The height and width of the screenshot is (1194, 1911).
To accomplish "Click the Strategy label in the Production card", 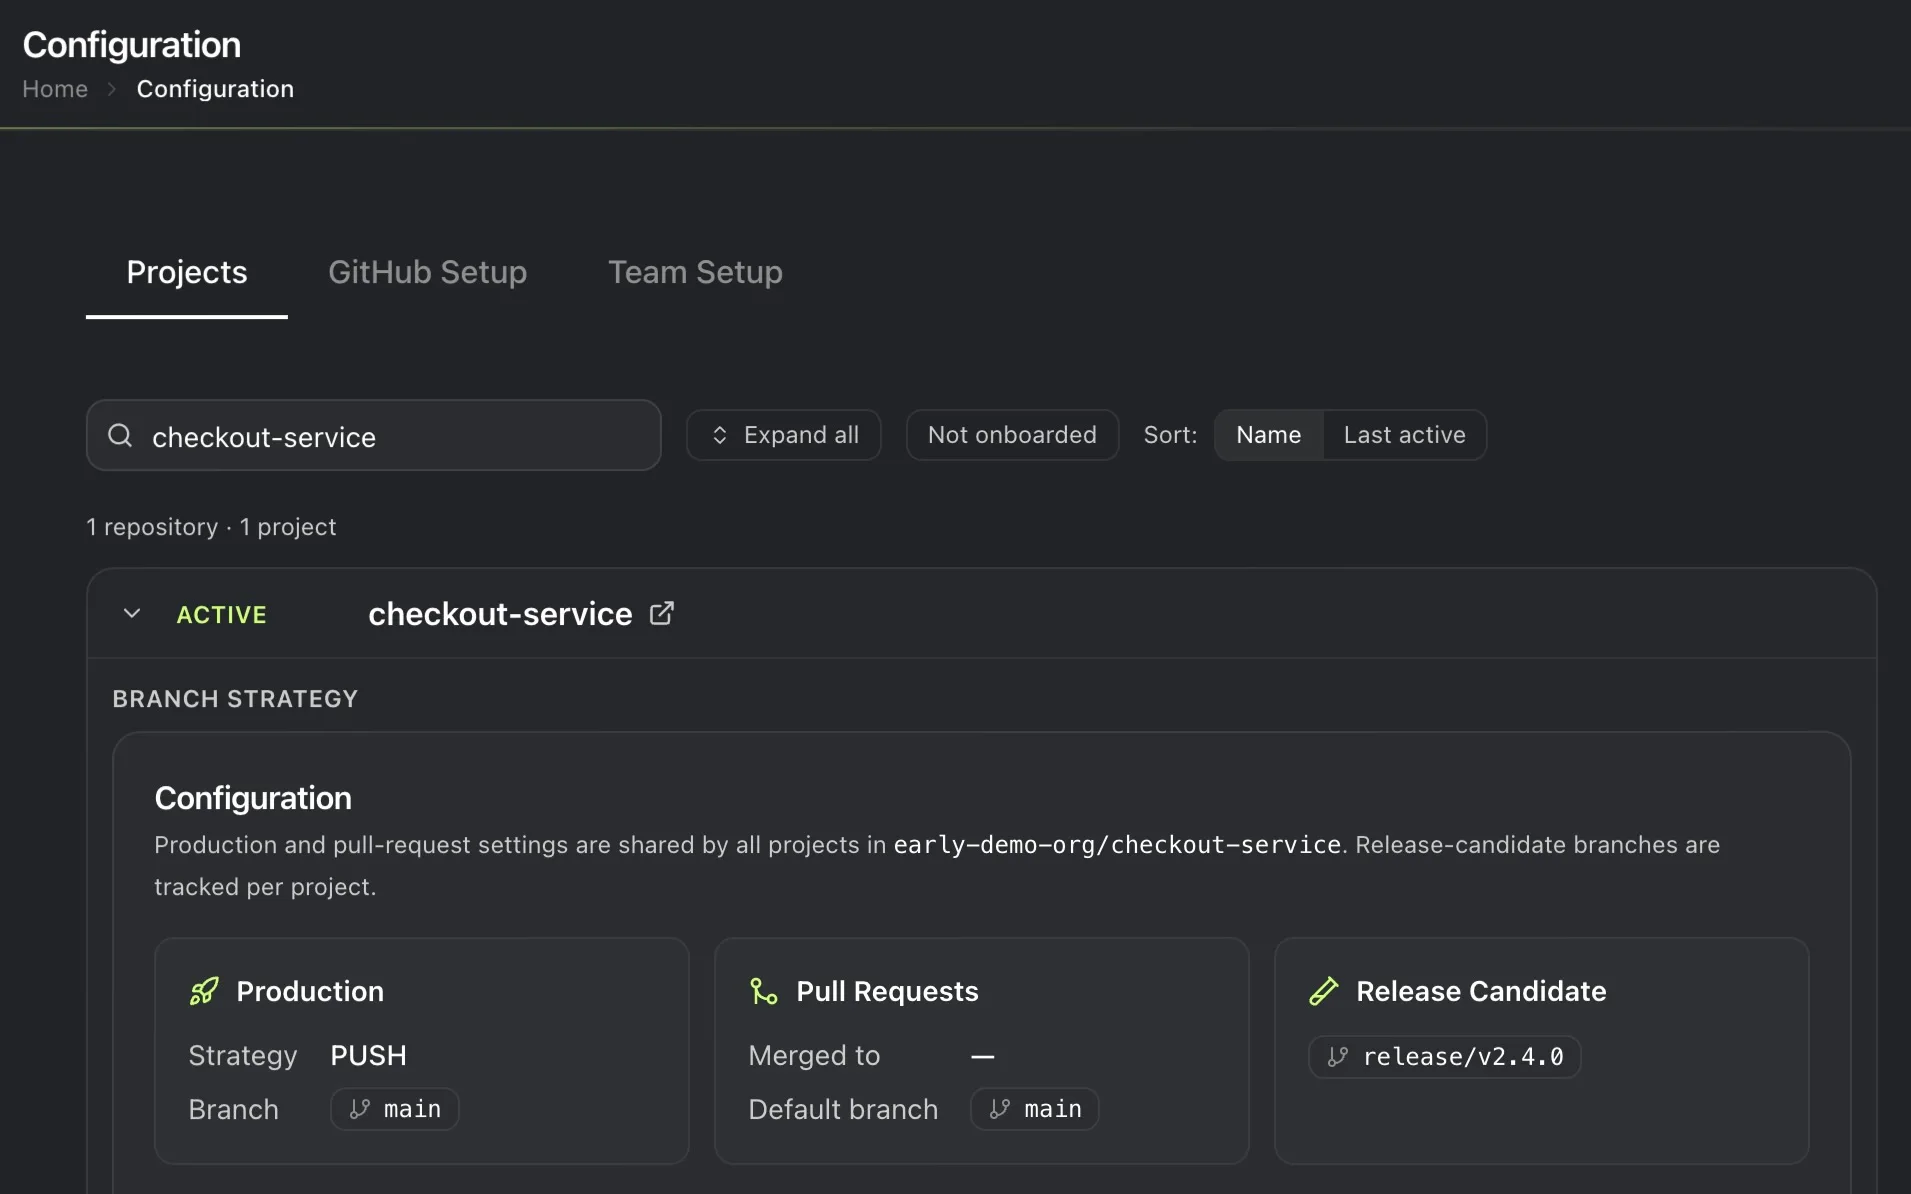I will click(x=243, y=1055).
